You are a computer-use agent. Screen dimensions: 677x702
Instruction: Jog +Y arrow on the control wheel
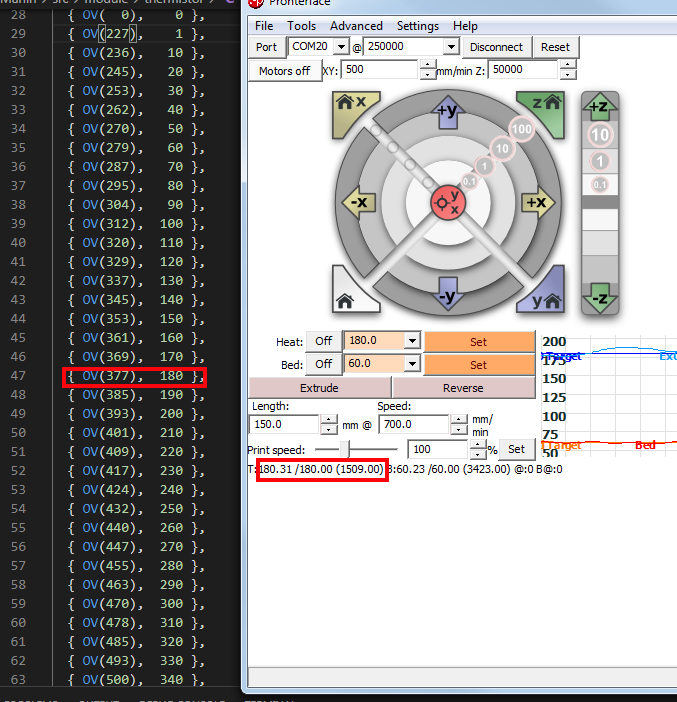(x=448, y=111)
